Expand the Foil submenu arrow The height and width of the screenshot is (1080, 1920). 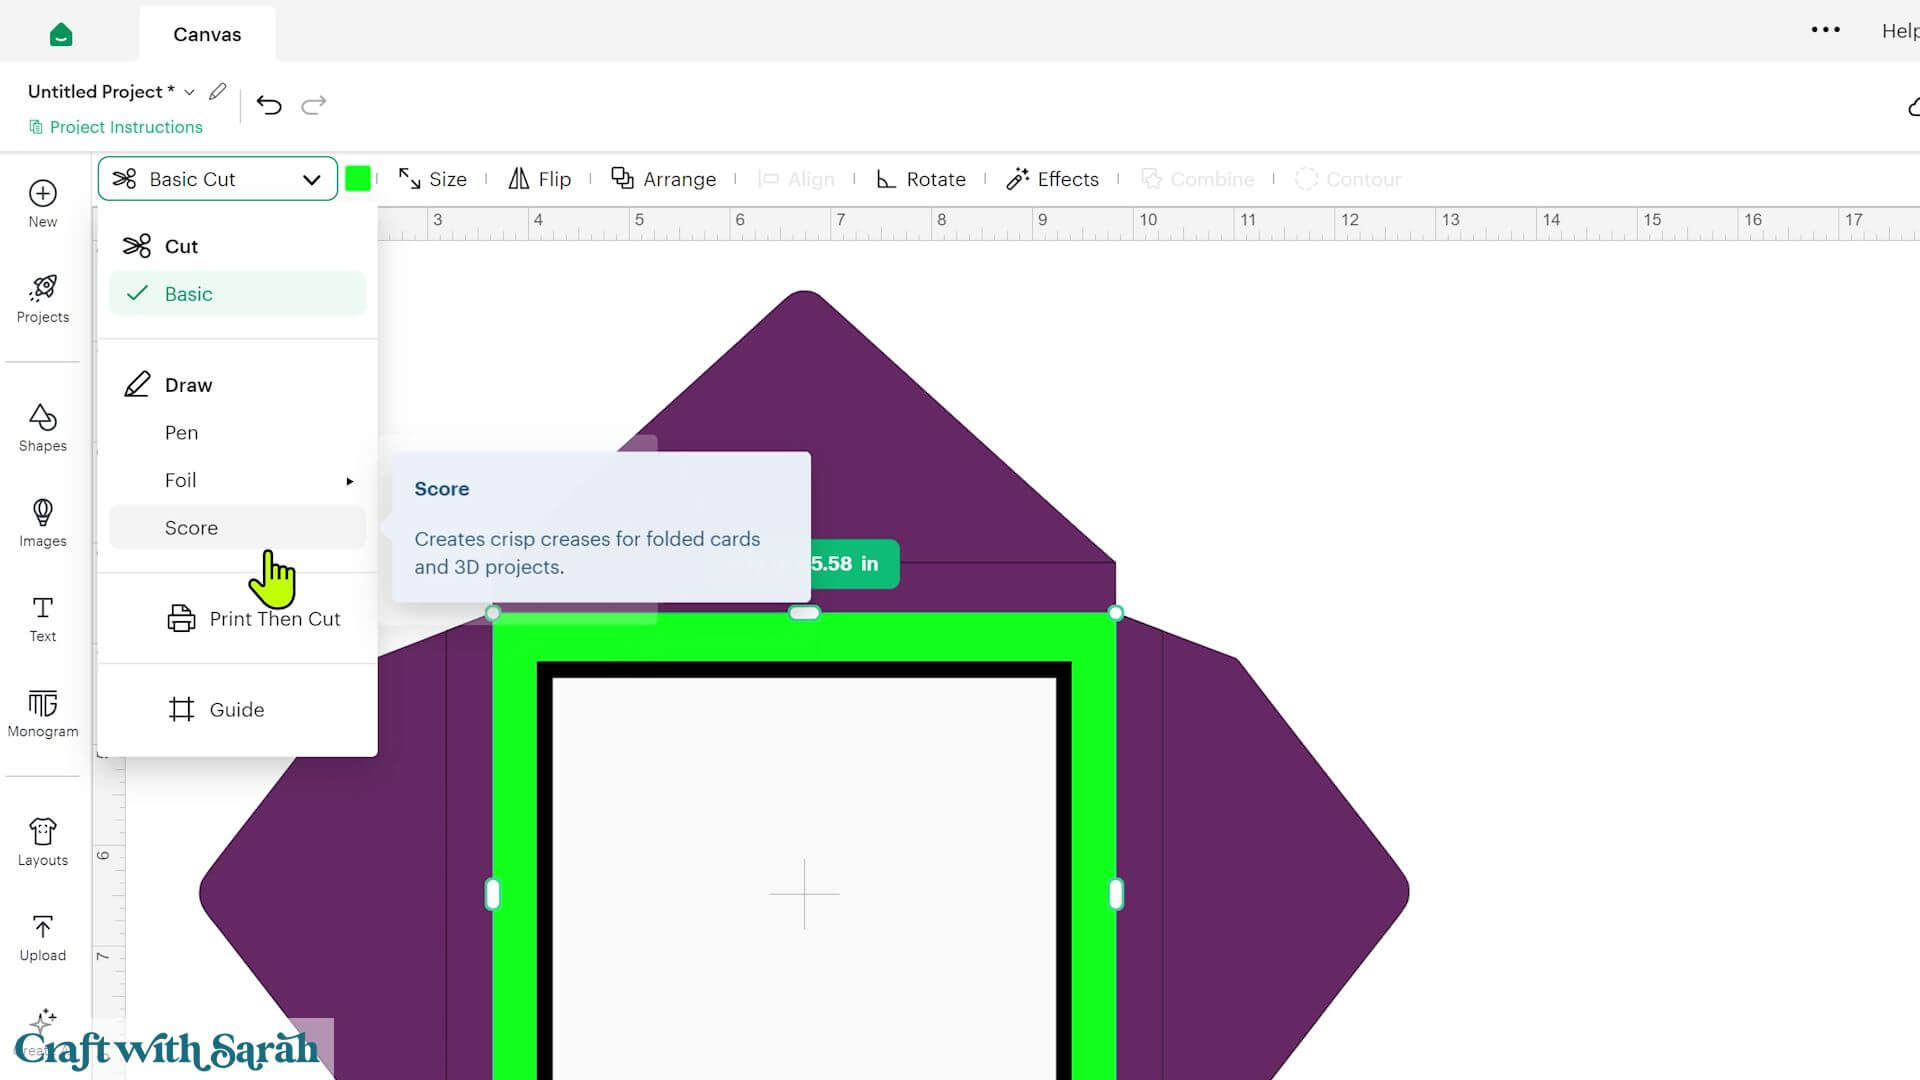(349, 481)
